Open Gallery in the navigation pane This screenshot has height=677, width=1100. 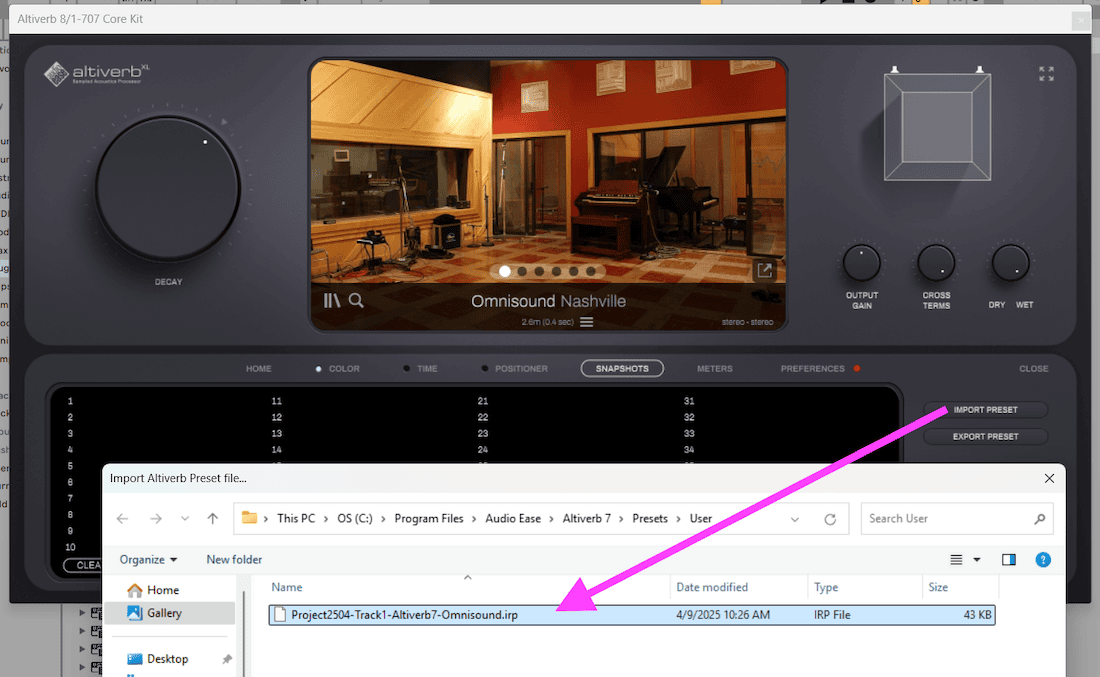[x=170, y=613]
